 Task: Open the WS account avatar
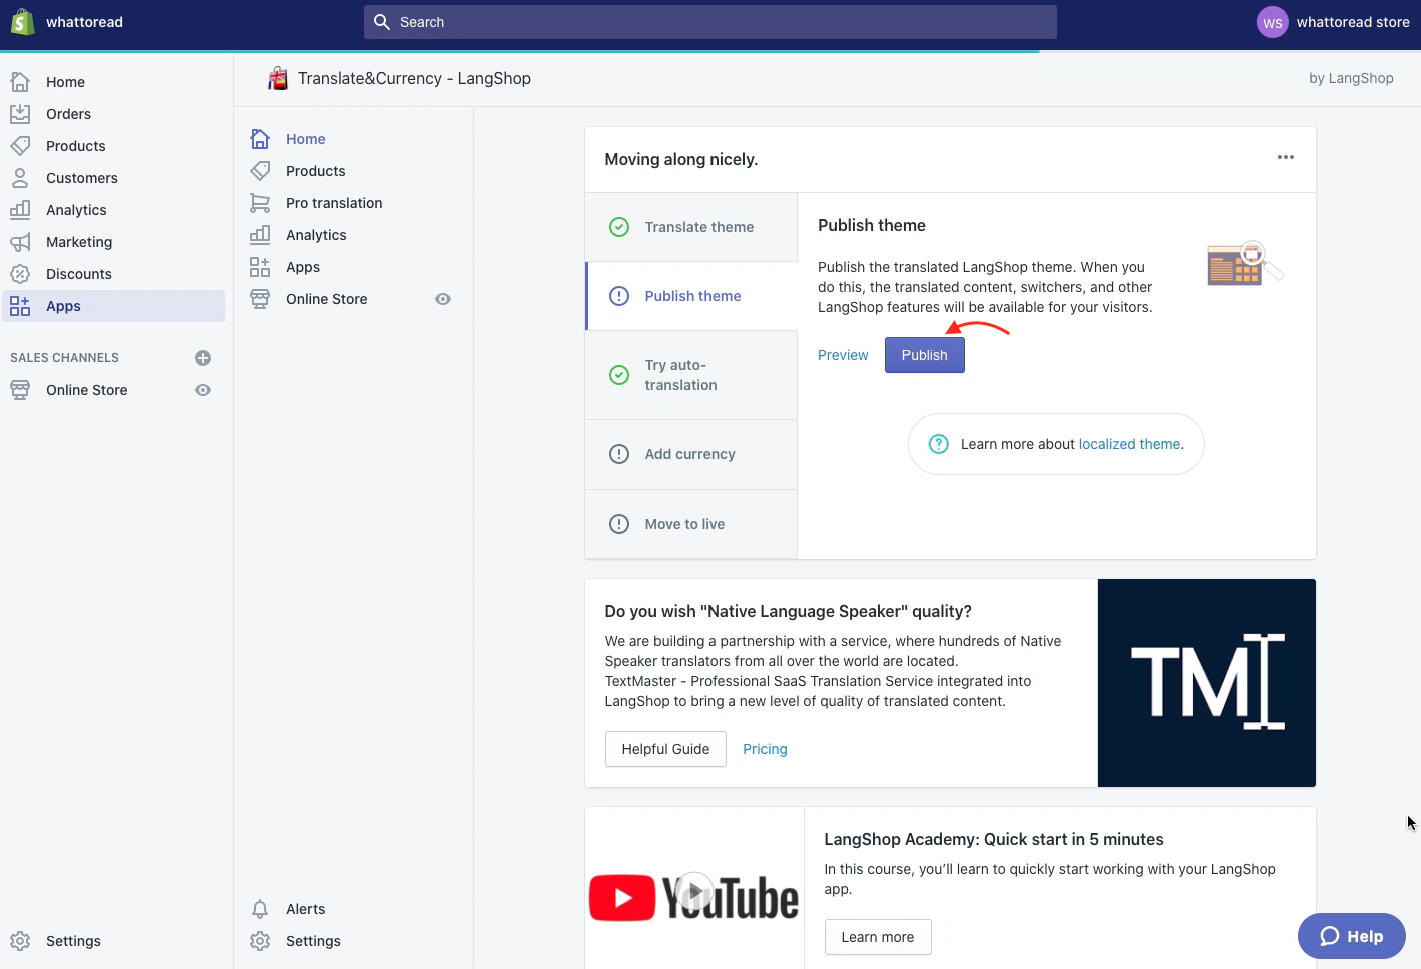[x=1272, y=22]
